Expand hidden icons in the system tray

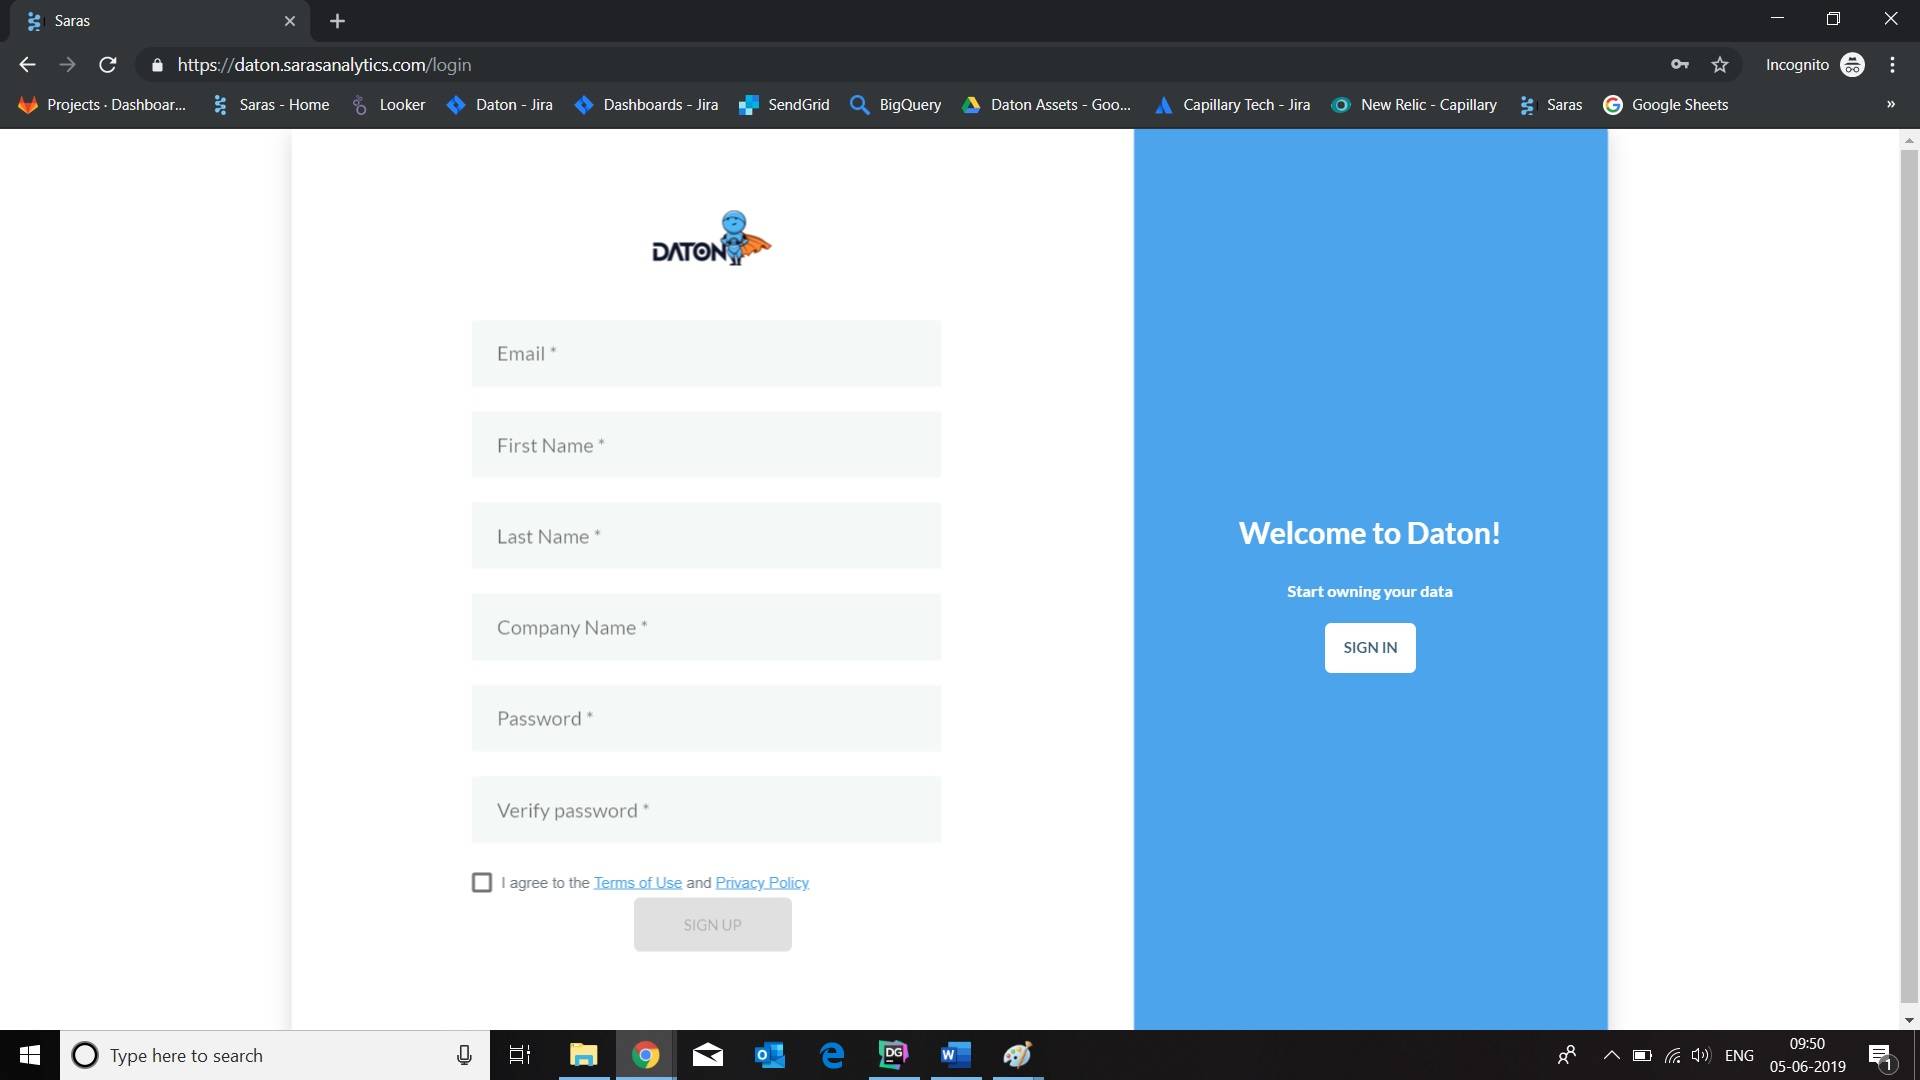pos(1610,1055)
